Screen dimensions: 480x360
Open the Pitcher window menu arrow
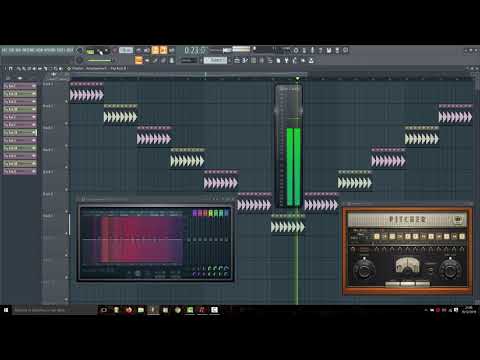point(349,204)
